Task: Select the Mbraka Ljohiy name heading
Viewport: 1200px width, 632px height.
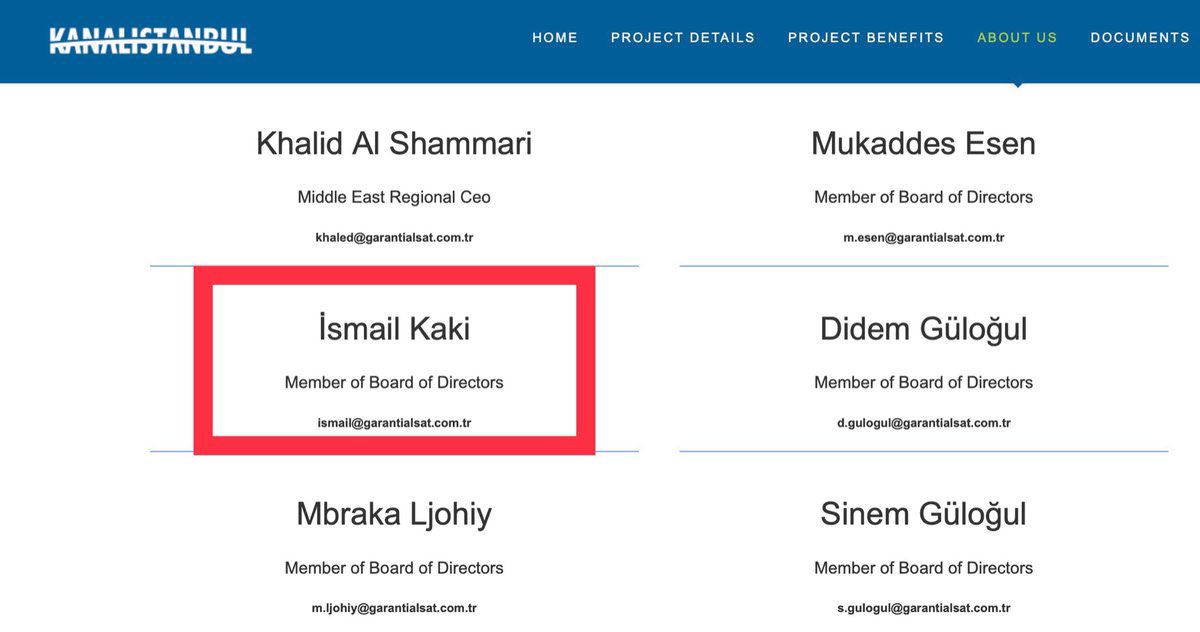Action: pos(394,514)
